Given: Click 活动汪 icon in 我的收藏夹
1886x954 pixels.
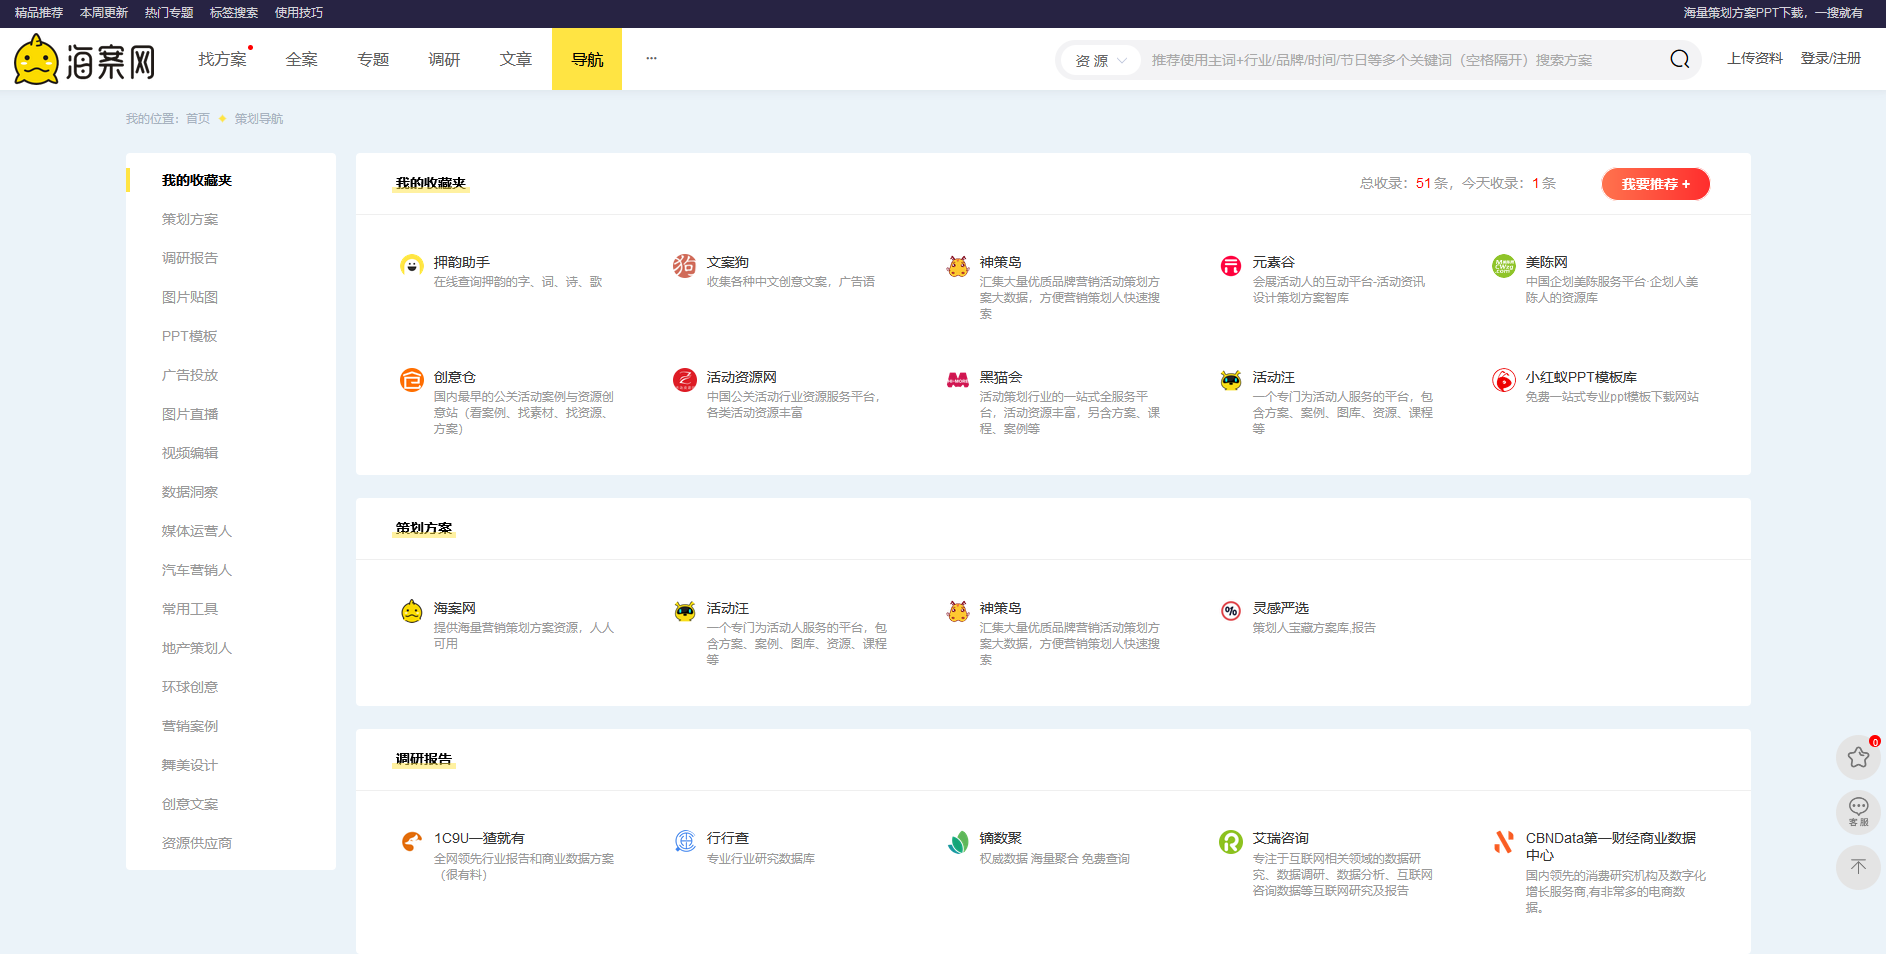Looking at the screenshot, I should [x=1231, y=380].
